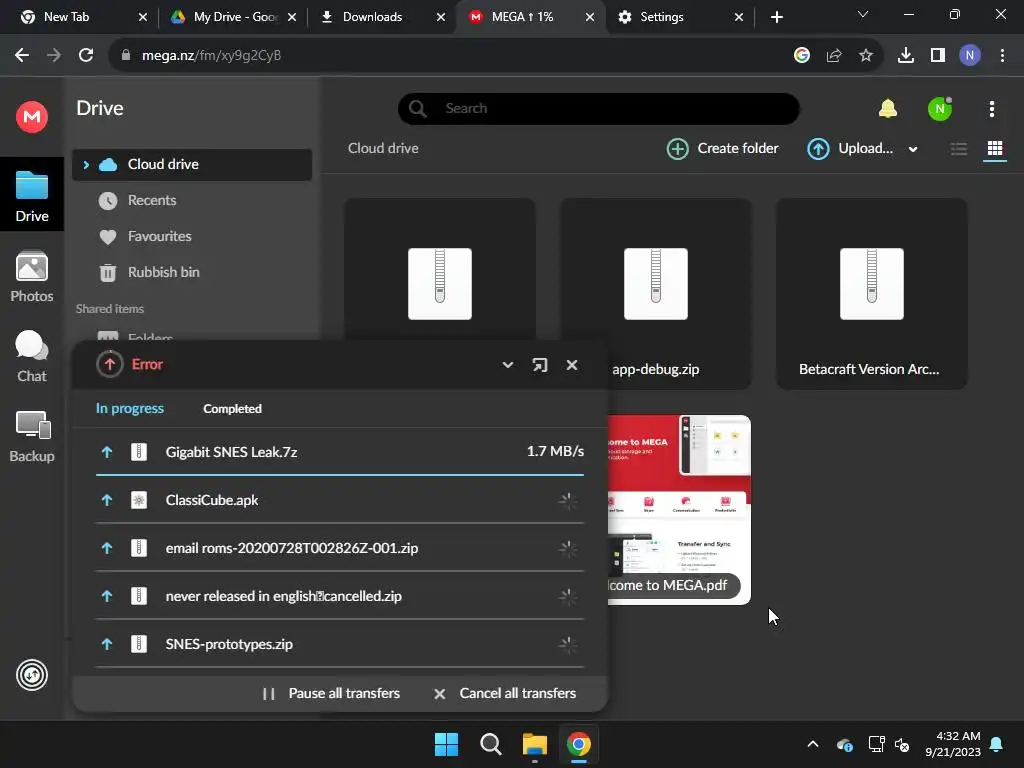Open the MEGA top-right three-dot menu
Screen dimensions: 1024x768
(x=991, y=109)
